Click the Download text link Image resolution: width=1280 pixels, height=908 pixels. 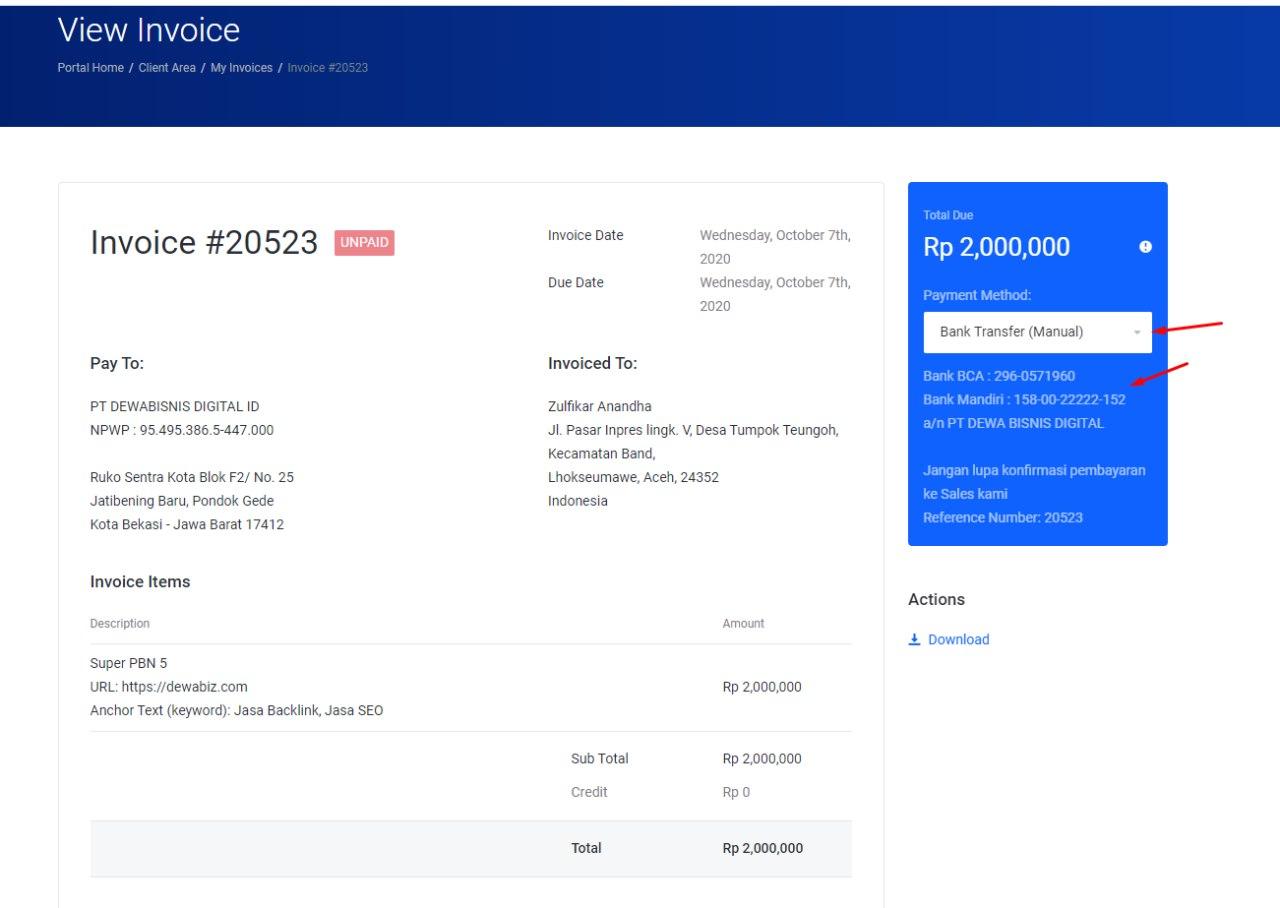click(x=958, y=640)
